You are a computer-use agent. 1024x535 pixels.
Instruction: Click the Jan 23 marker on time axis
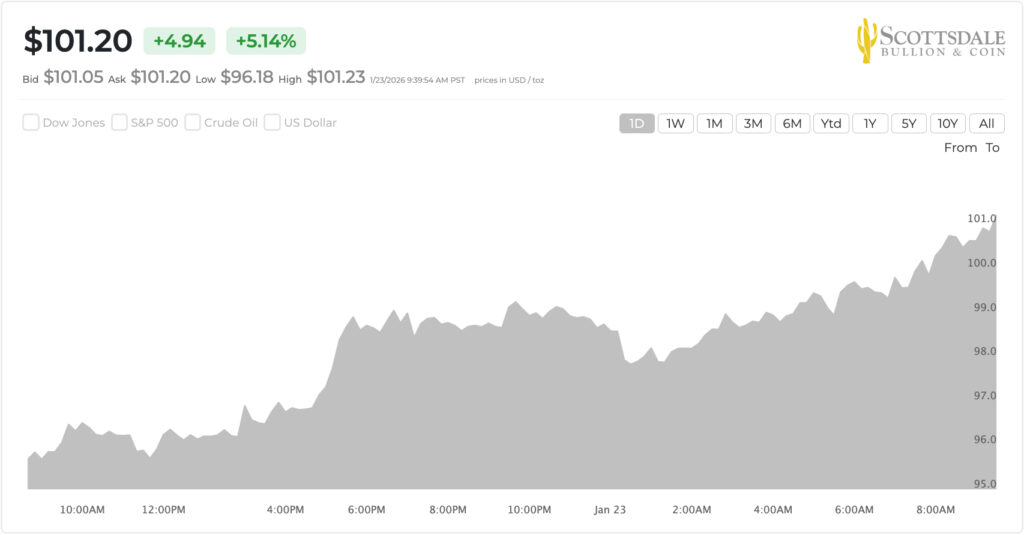[x=609, y=510]
